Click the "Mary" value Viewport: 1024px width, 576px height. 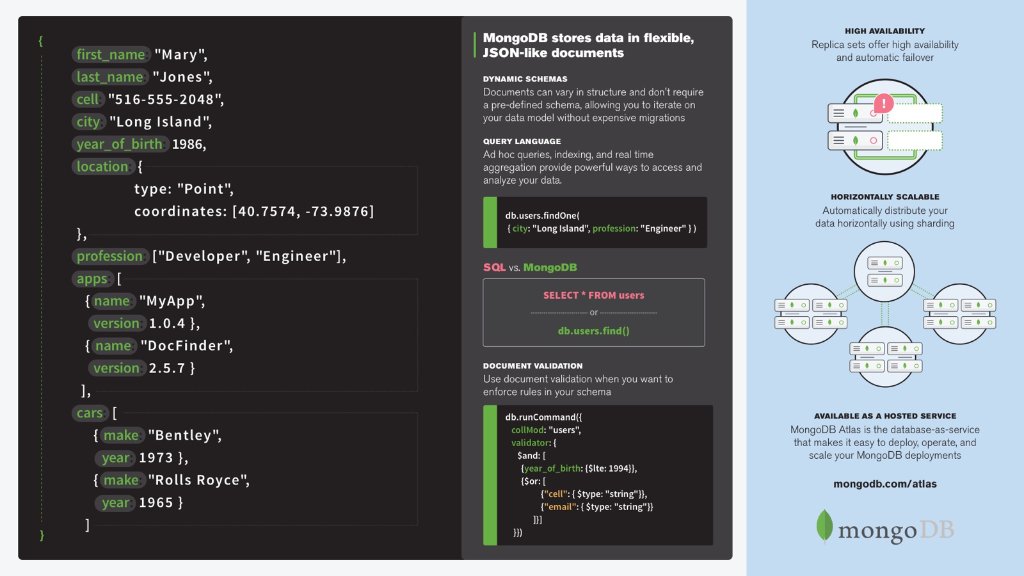(181, 54)
